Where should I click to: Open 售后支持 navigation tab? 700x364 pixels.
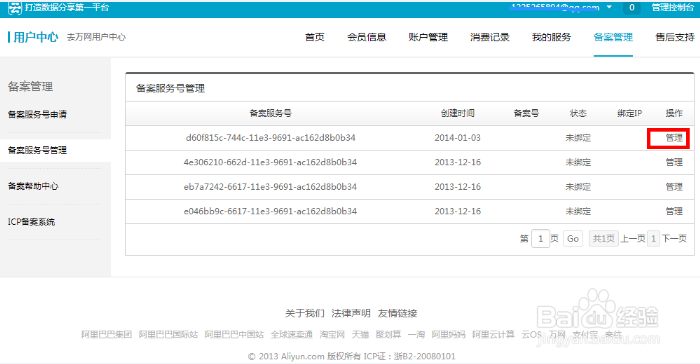[675, 37]
